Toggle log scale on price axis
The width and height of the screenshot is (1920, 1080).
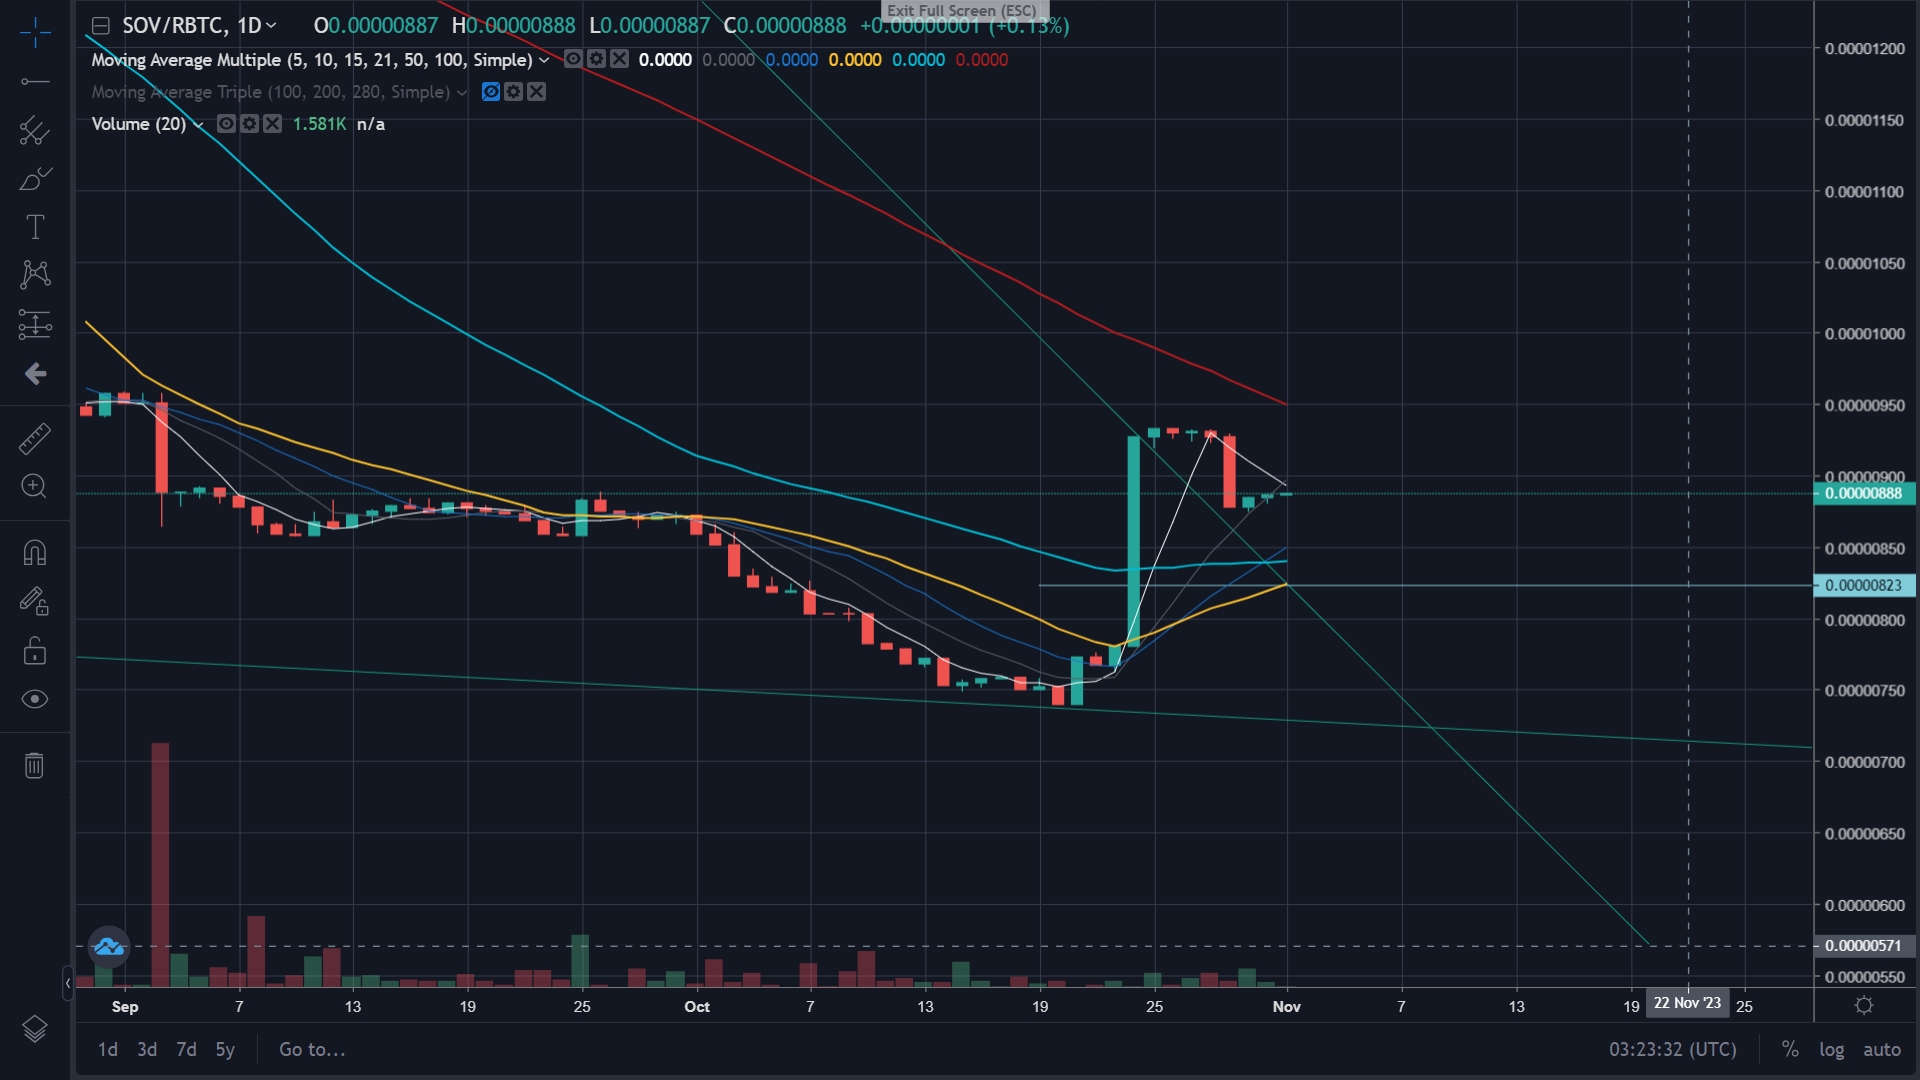tap(1831, 1050)
